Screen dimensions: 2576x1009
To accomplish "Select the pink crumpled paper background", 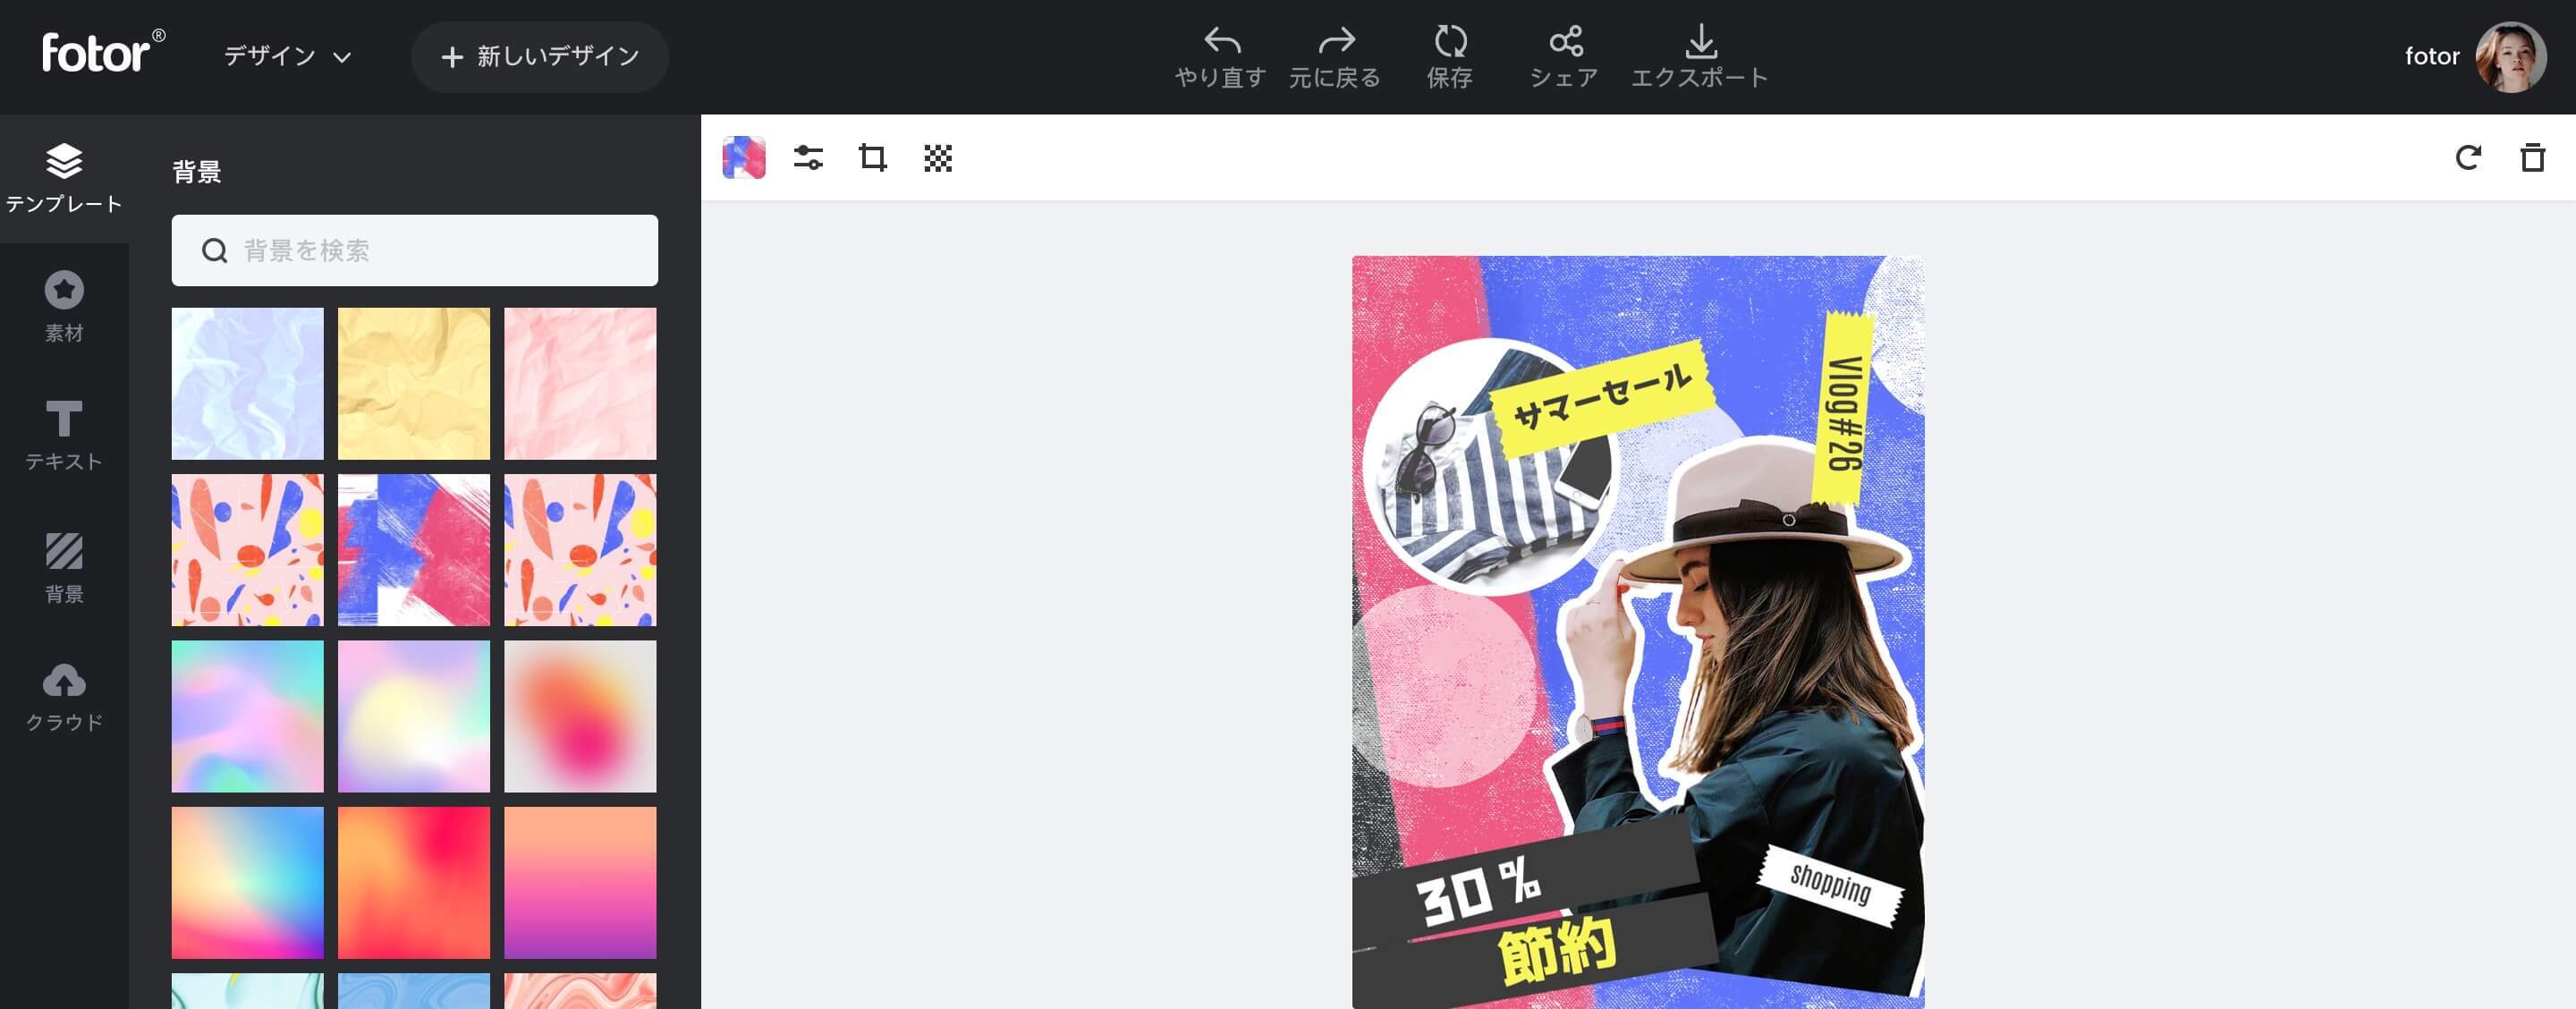I will [580, 383].
